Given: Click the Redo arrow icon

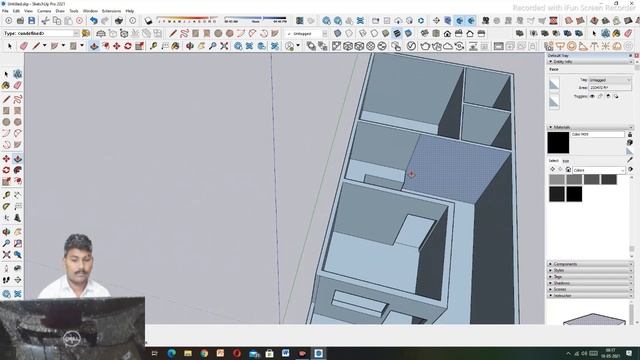Looking at the screenshot, I should coord(105,20).
